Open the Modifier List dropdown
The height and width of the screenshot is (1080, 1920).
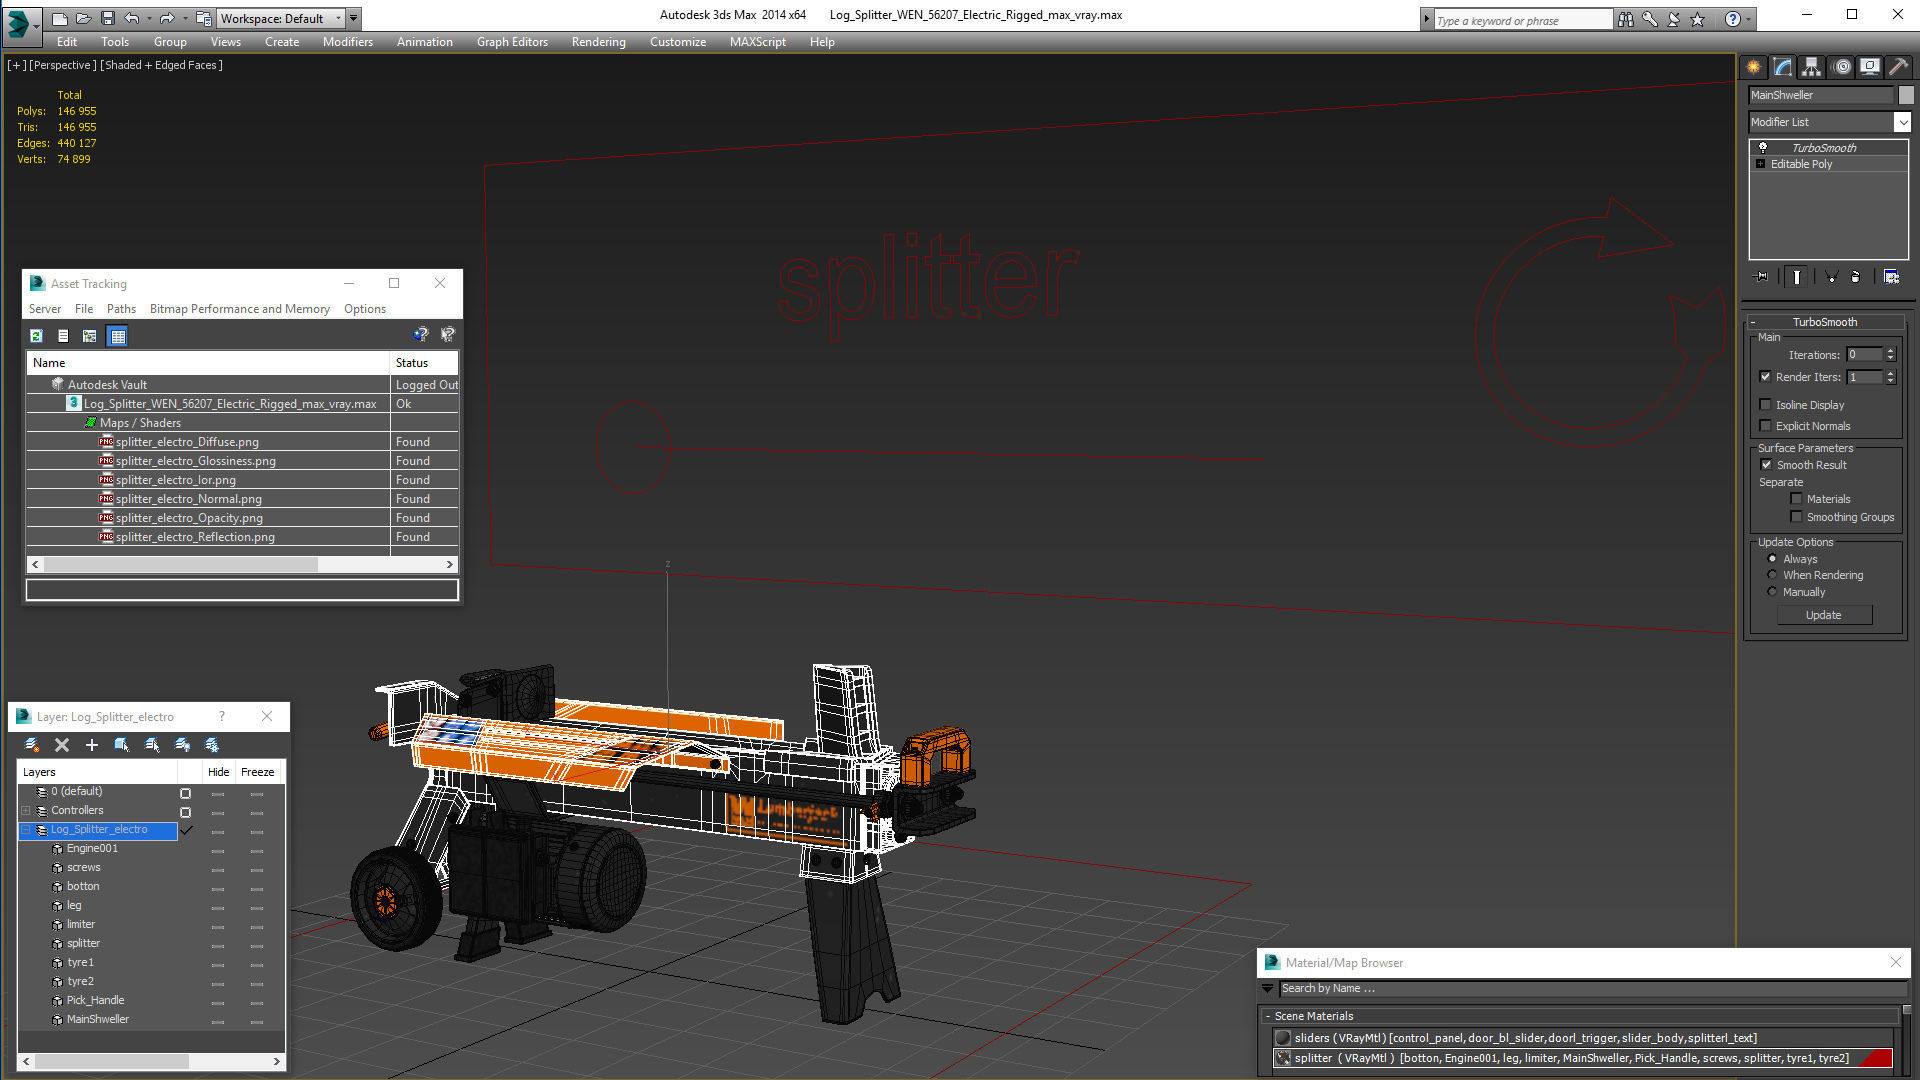coord(1901,122)
